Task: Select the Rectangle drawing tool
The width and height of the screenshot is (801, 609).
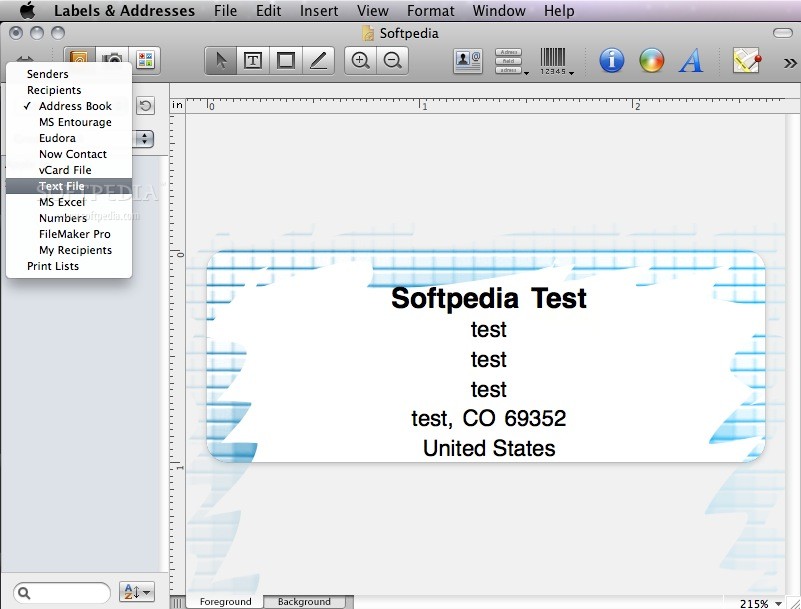Action: click(x=286, y=60)
